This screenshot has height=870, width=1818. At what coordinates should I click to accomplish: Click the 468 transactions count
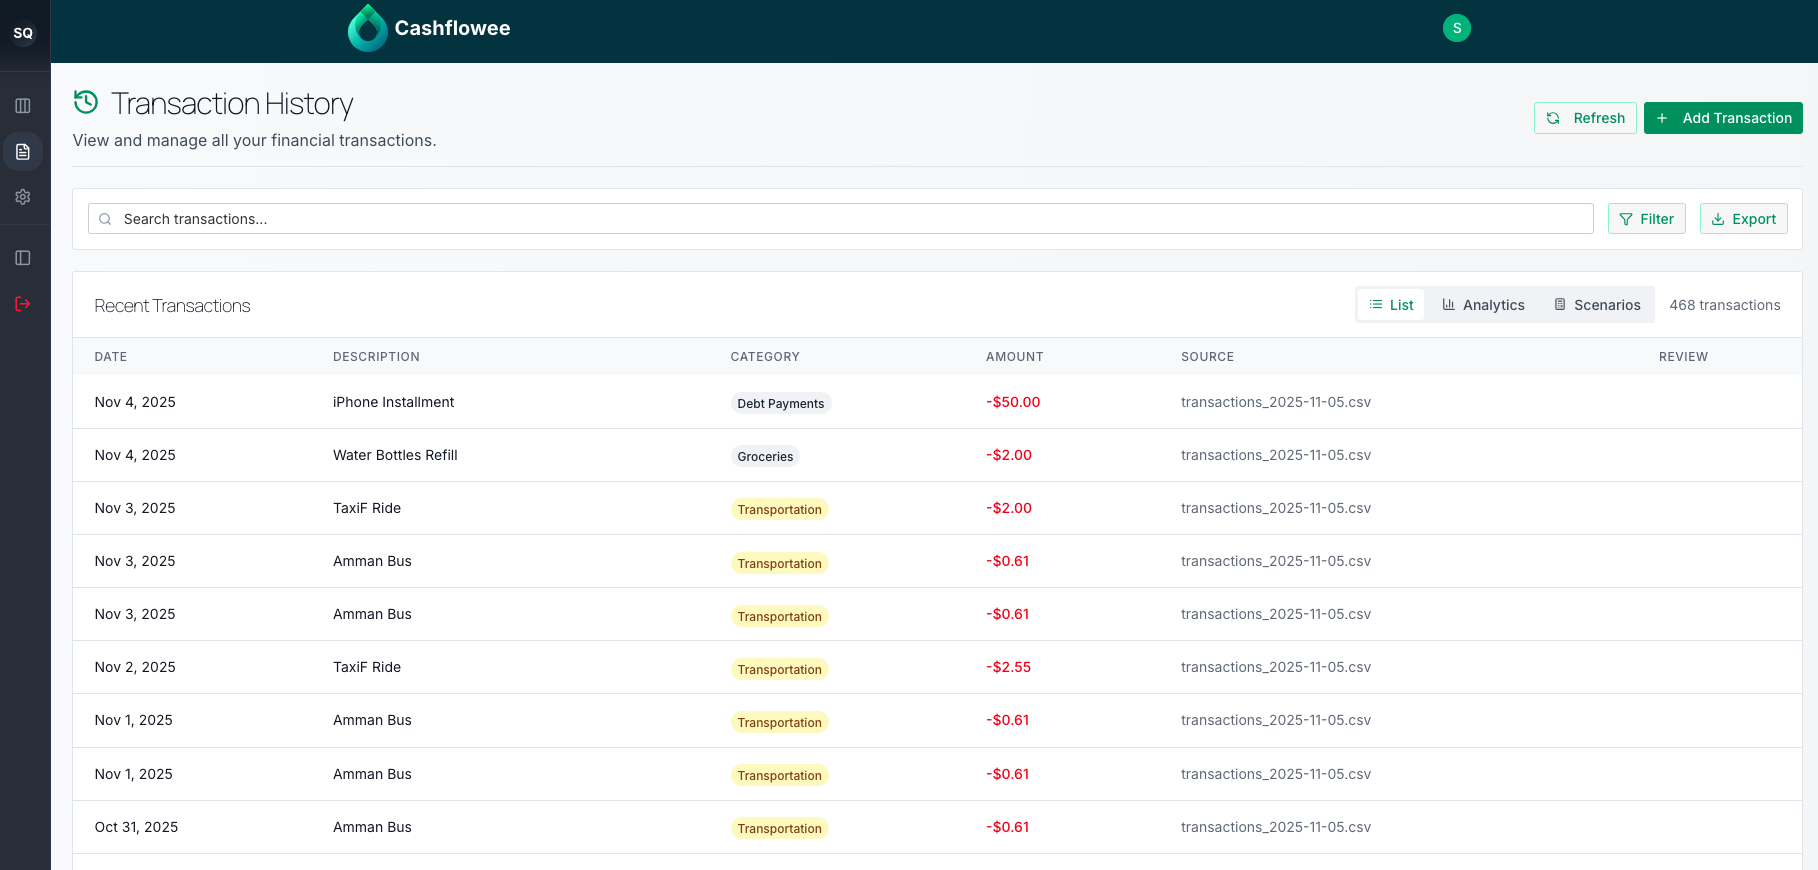[x=1724, y=305]
